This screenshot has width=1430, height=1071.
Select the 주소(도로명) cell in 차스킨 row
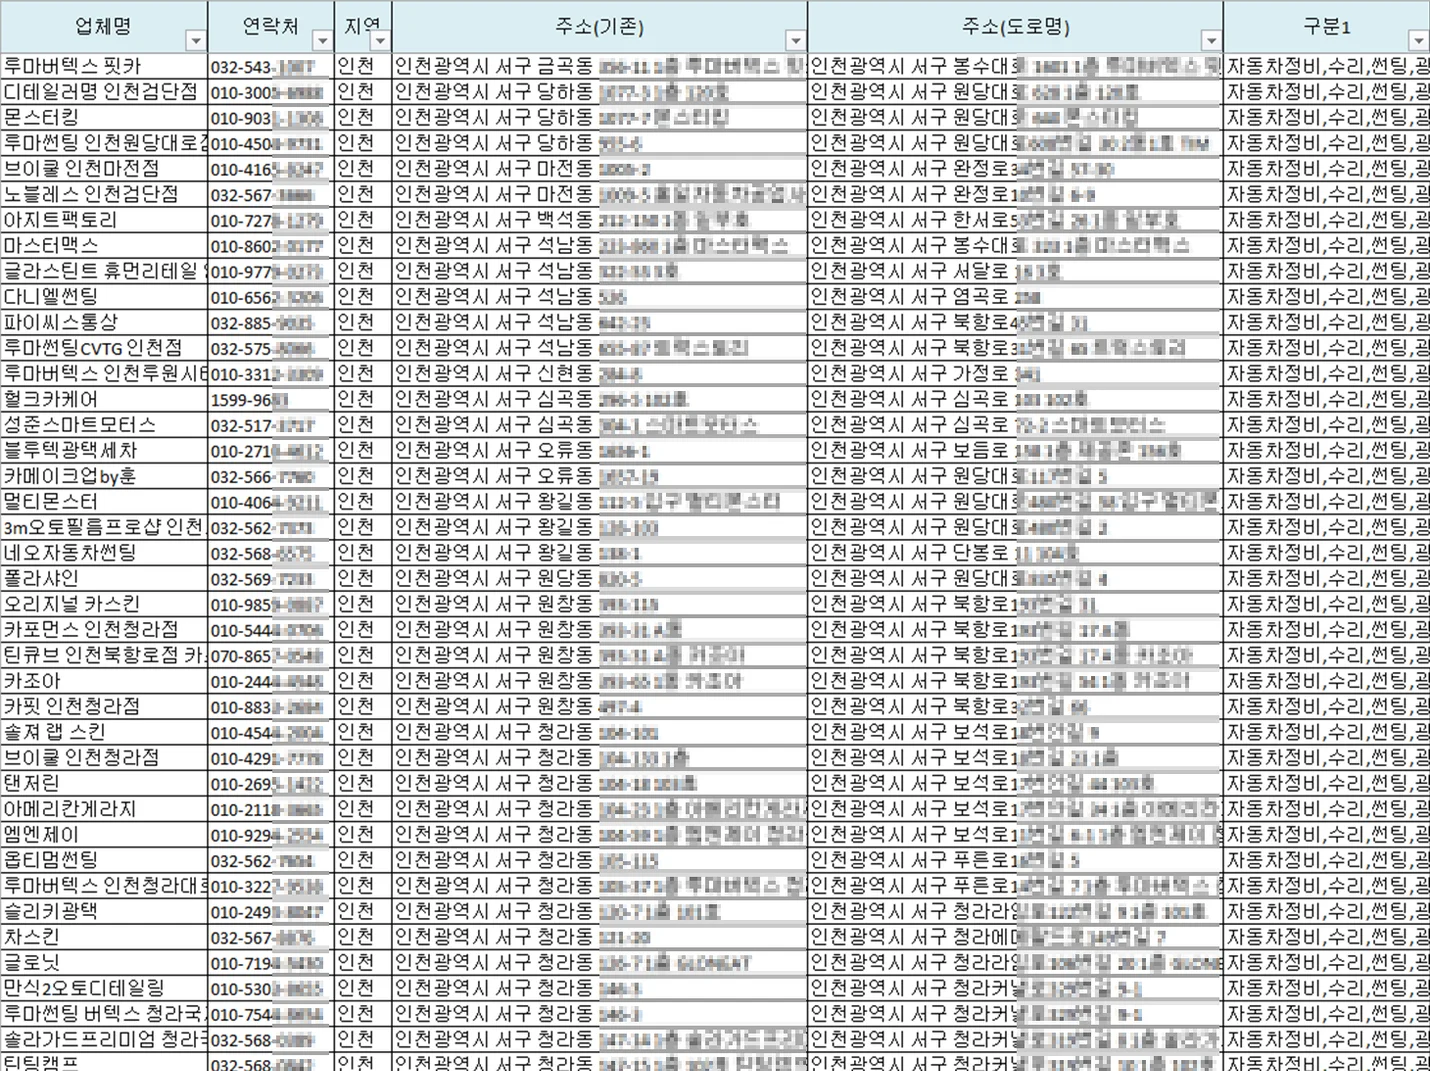click(x=1015, y=937)
